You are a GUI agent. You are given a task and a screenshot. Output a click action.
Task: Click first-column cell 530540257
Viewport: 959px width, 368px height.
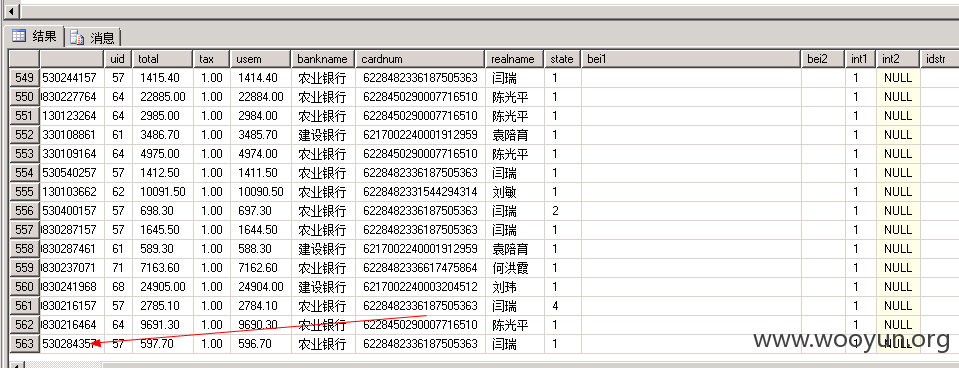pos(72,172)
